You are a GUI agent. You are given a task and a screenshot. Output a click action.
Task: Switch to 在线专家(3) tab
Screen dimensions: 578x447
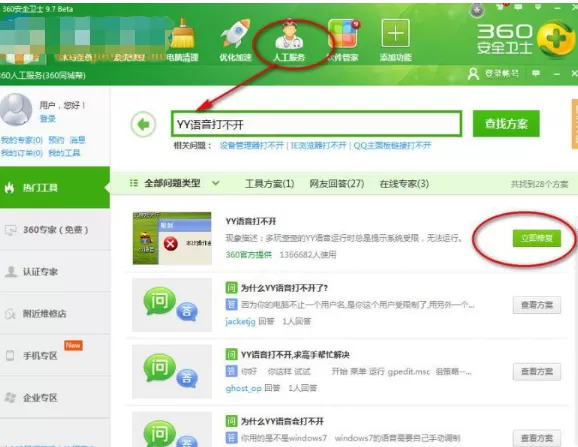pyautogui.click(x=404, y=184)
